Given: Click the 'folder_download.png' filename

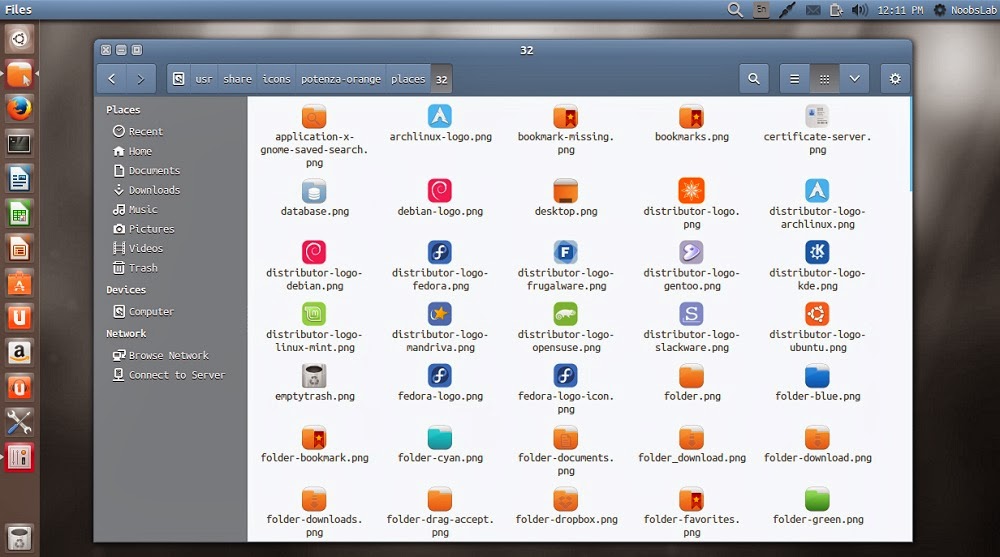Looking at the screenshot, I should (x=691, y=457).
